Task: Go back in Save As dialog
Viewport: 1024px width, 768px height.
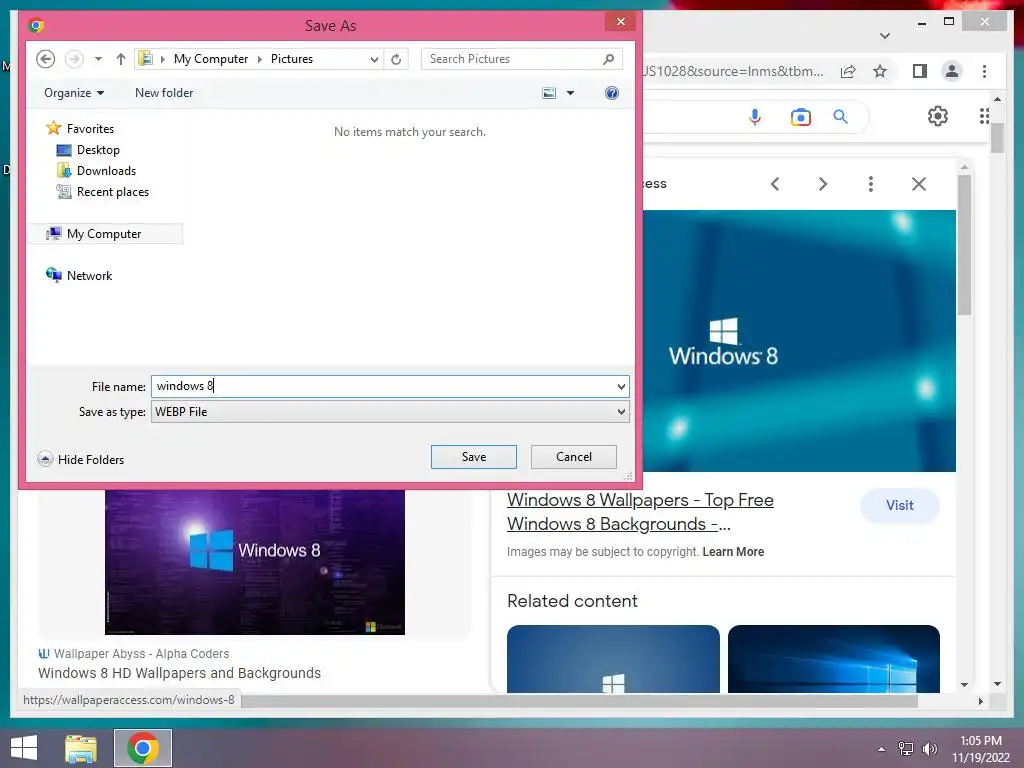Action: (45, 59)
